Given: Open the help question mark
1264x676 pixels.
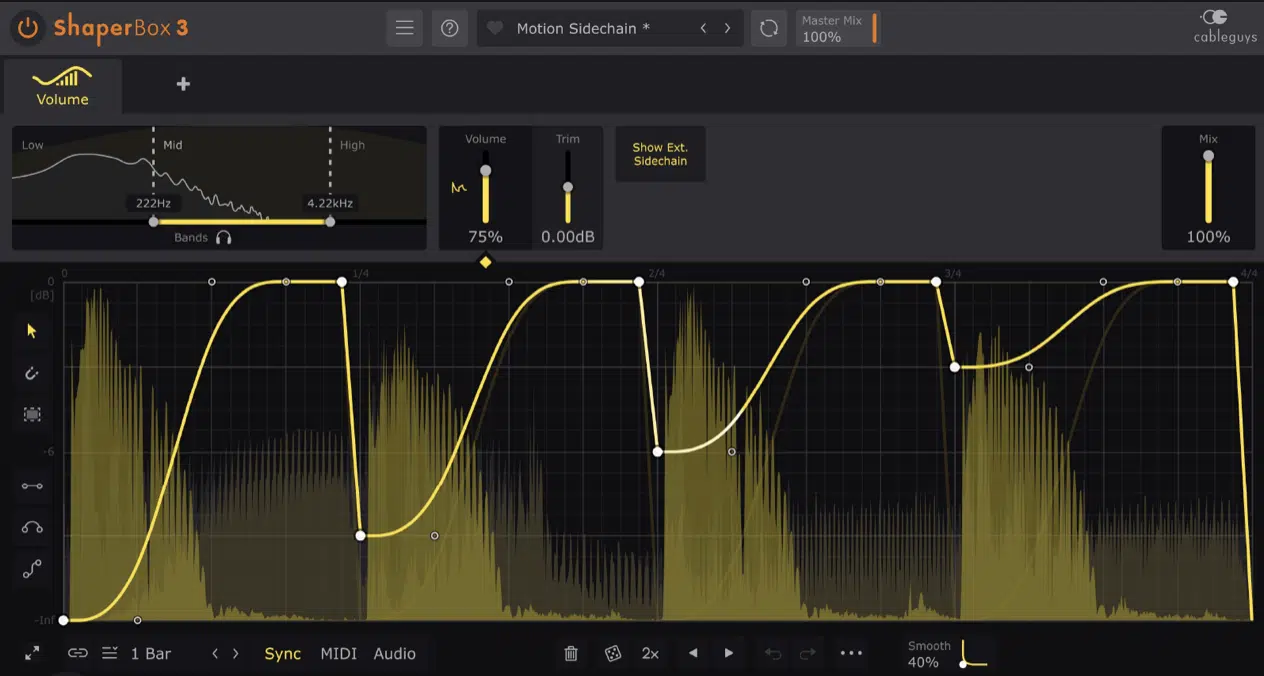Looking at the screenshot, I should pyautogui.click(x=450, y=28).
